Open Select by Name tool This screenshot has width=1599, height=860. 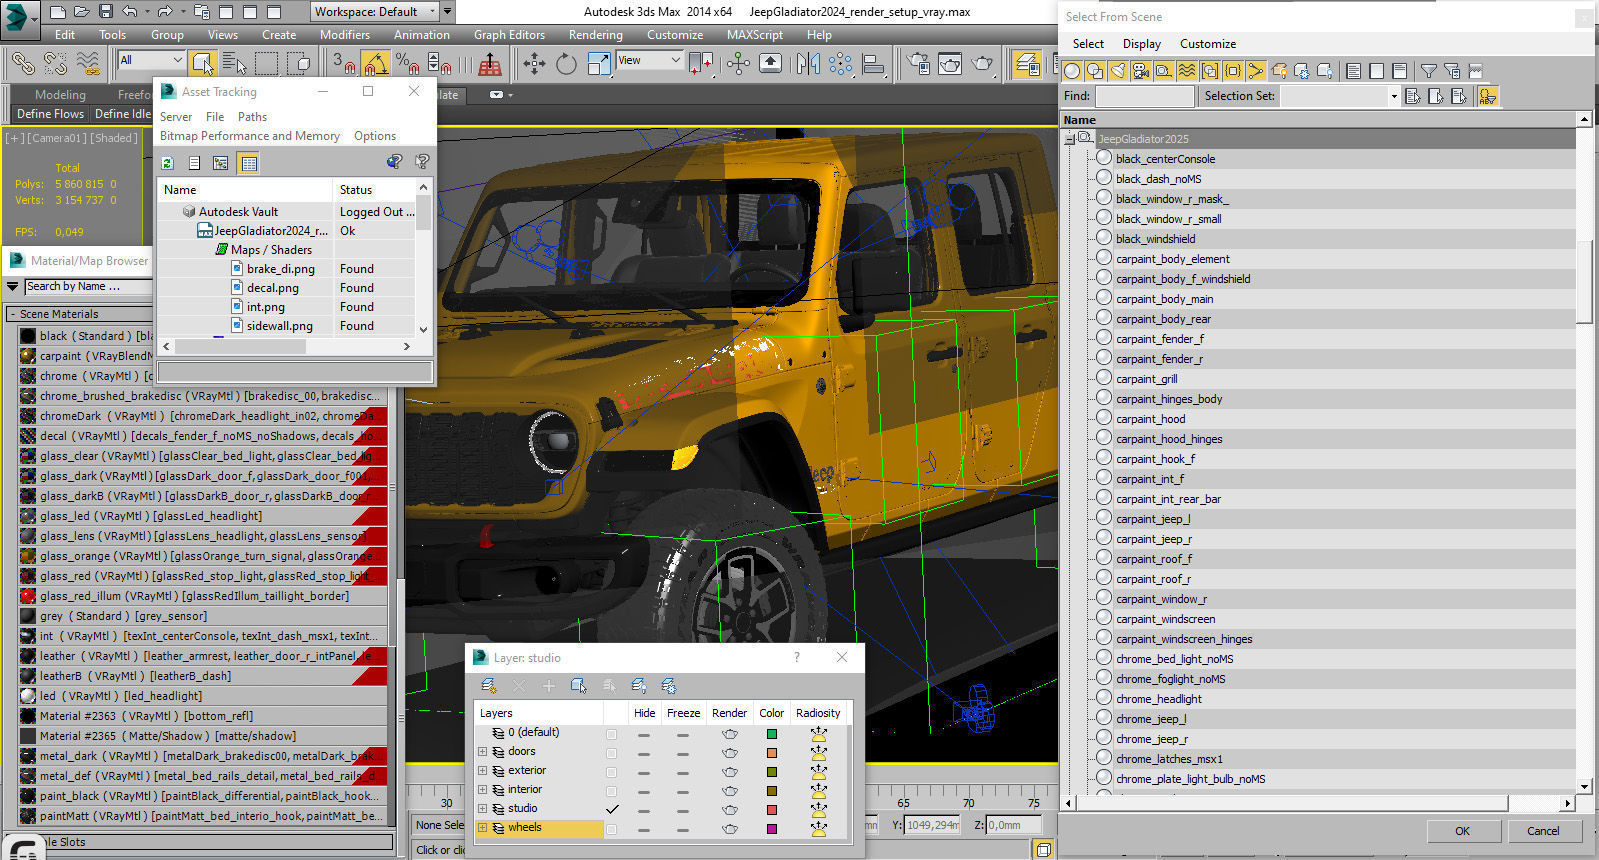pos(234,64)
